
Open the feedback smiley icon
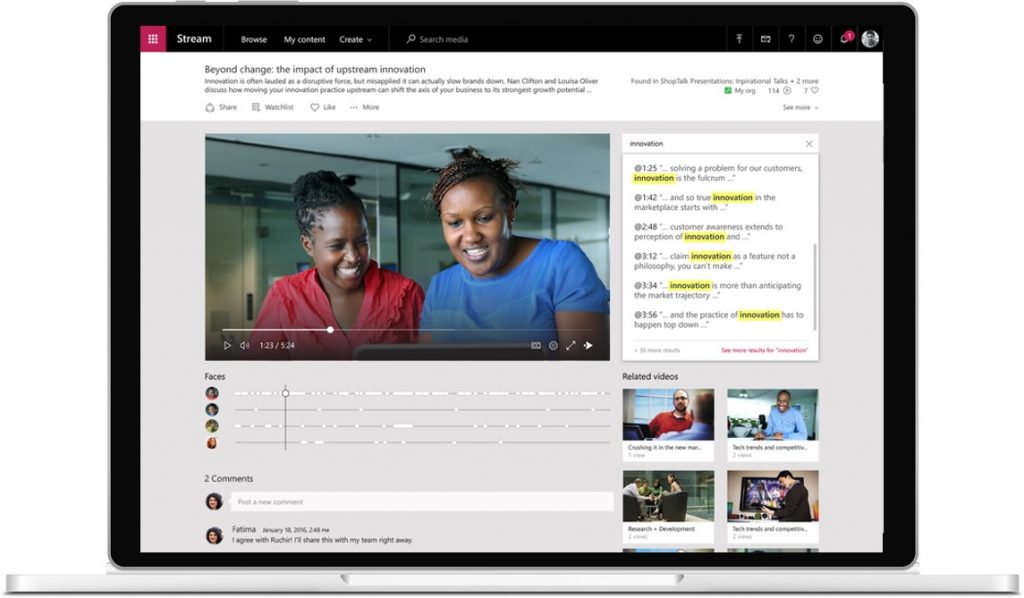(818, 39)
